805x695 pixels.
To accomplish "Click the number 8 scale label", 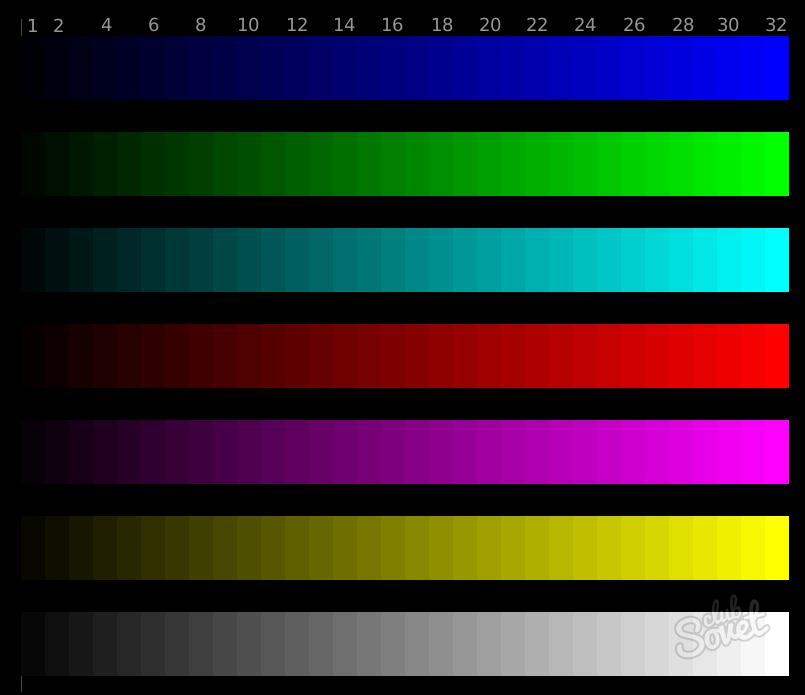I will (x=200, y=25).
